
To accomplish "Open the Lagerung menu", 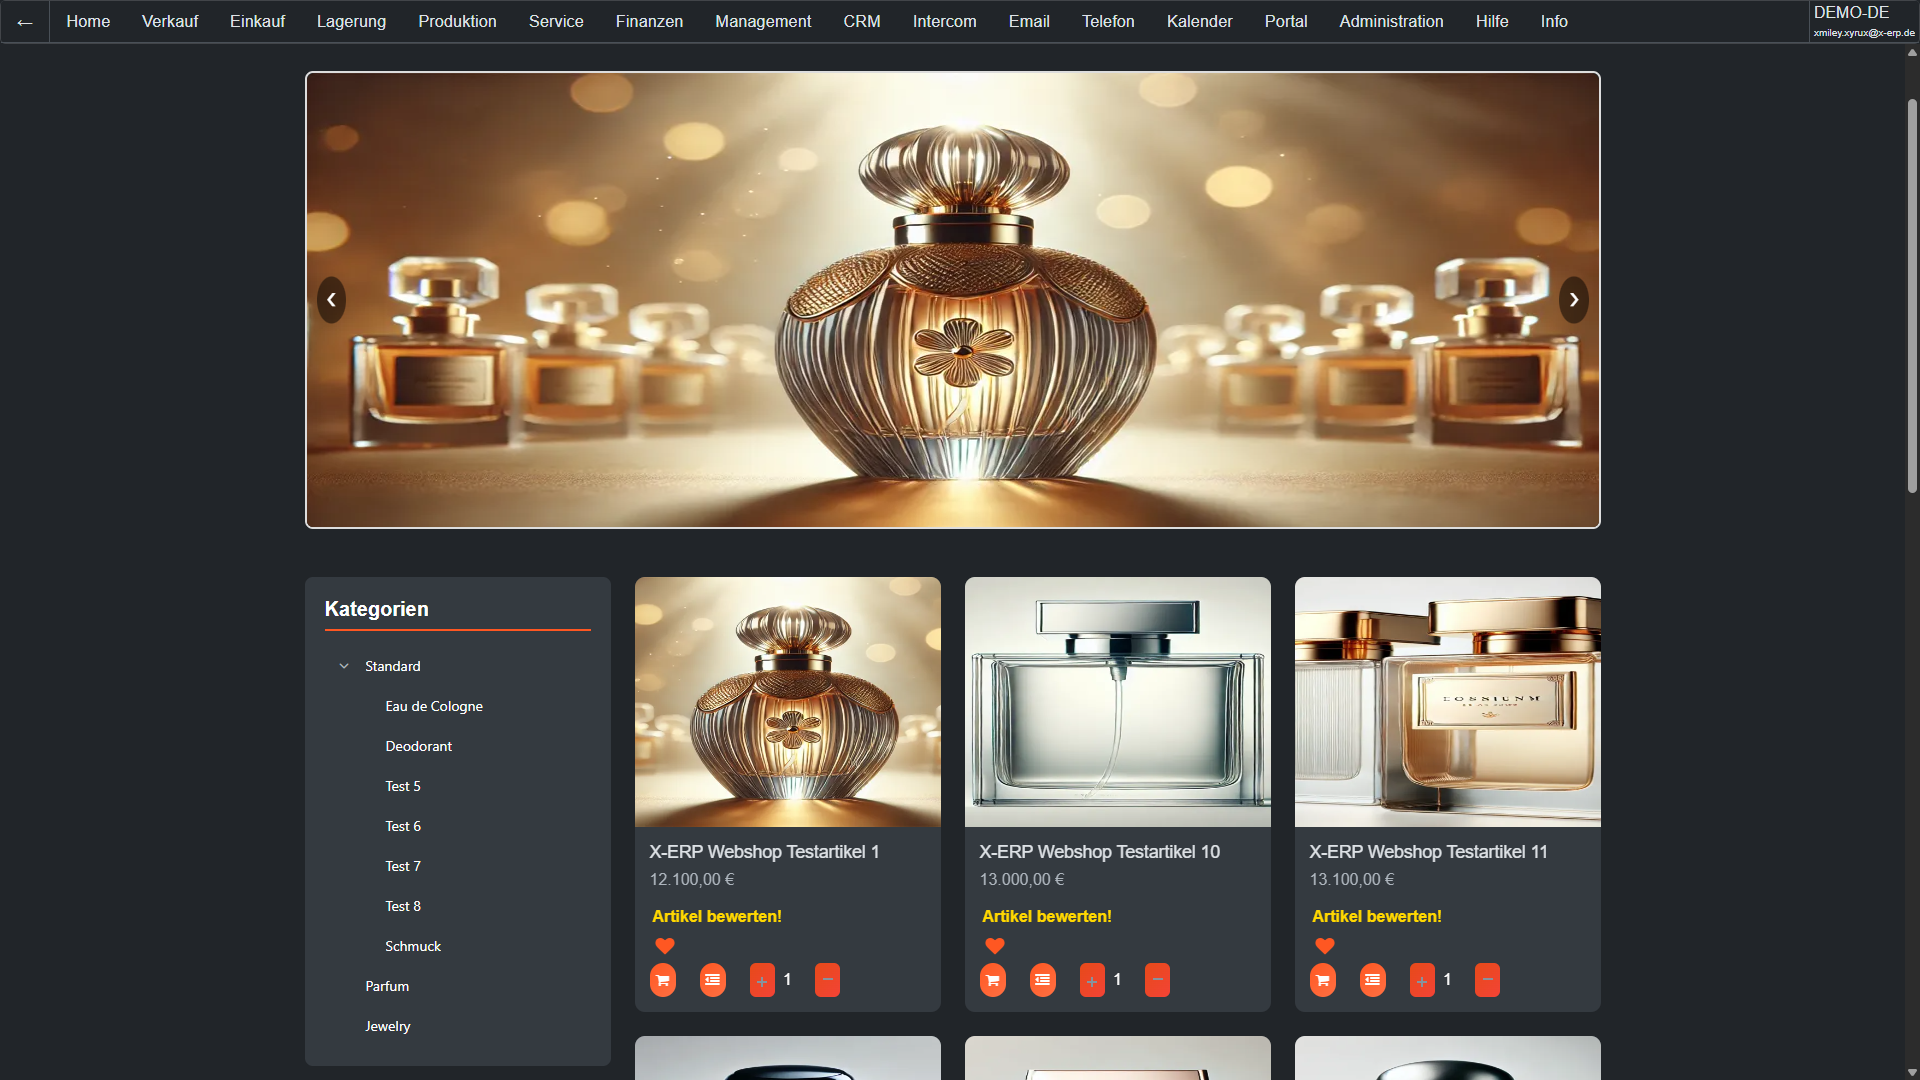I will [x=351, y=21].
